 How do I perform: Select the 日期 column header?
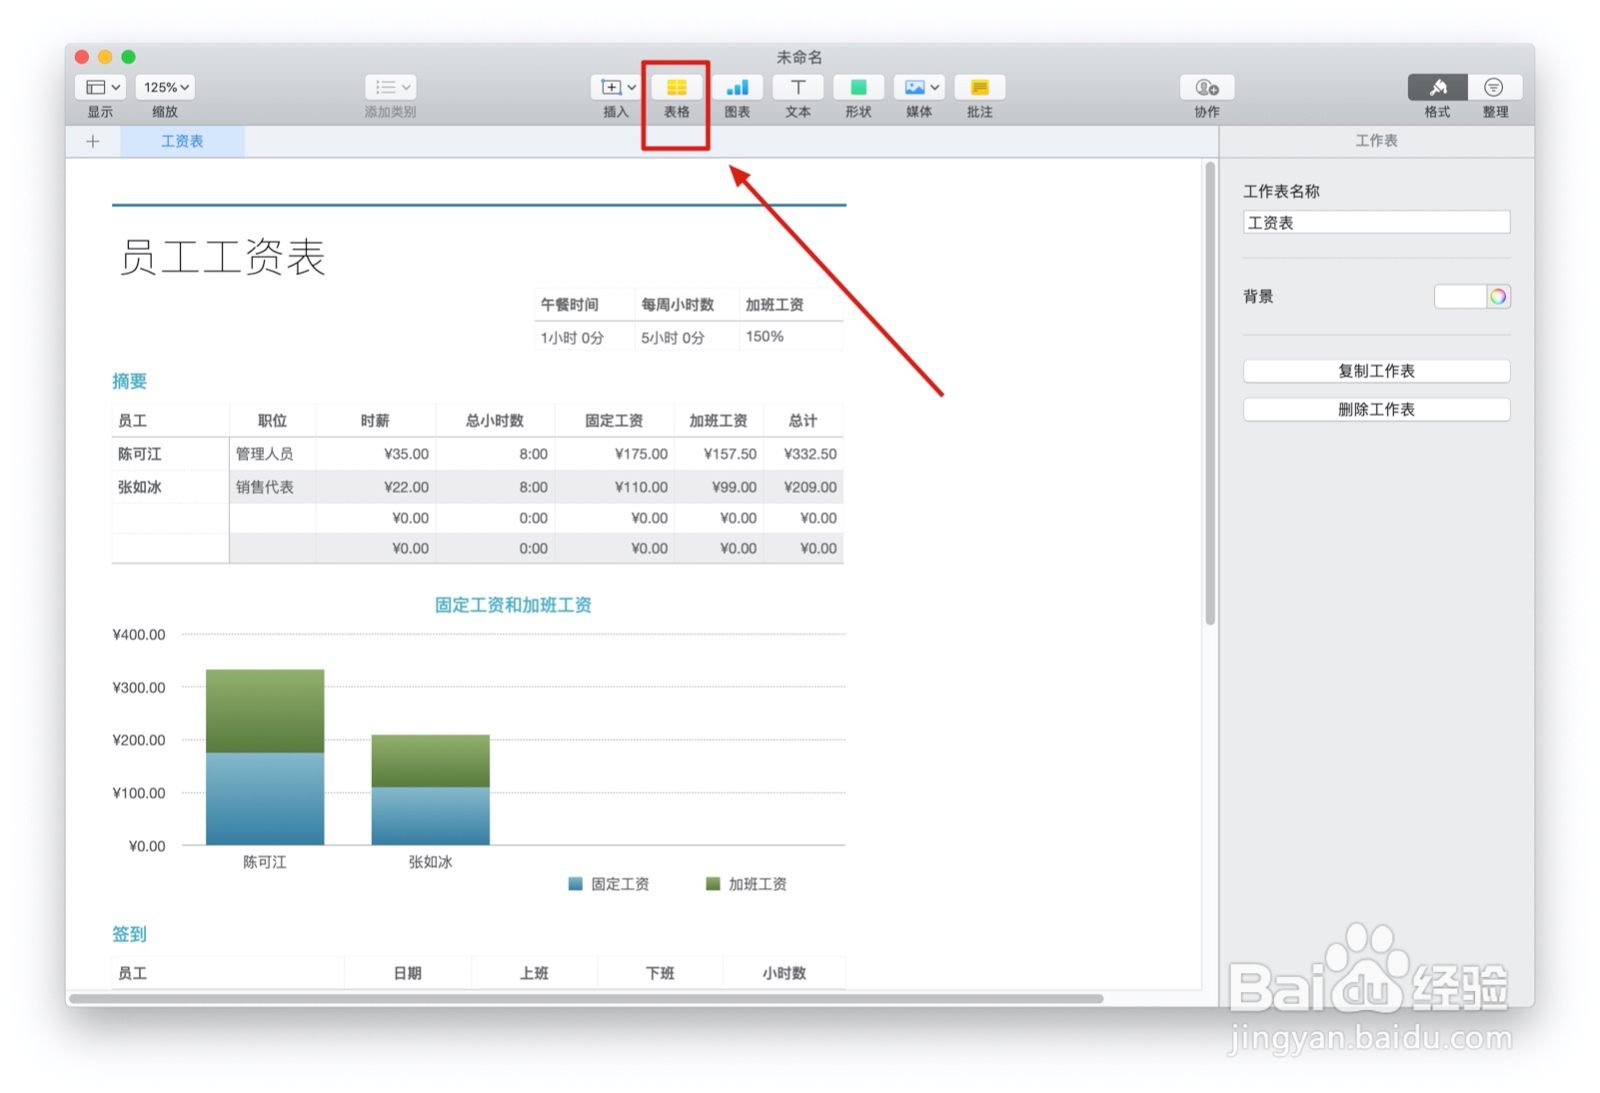point(407,973)
